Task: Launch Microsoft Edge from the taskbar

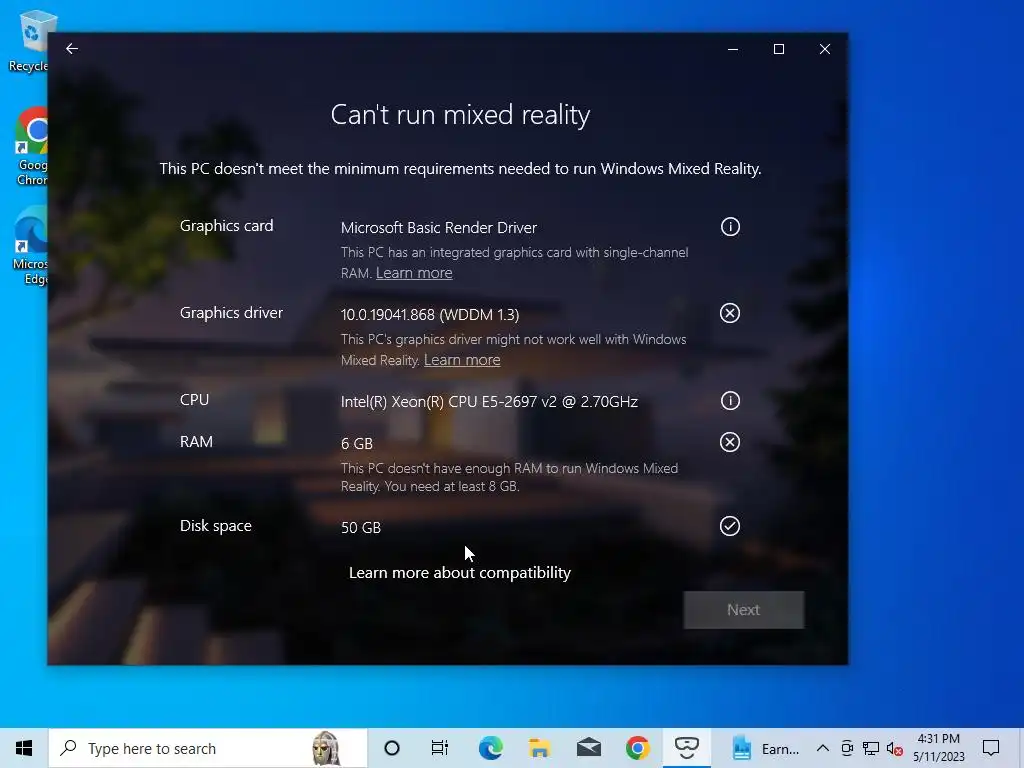Action: point(490,748)
